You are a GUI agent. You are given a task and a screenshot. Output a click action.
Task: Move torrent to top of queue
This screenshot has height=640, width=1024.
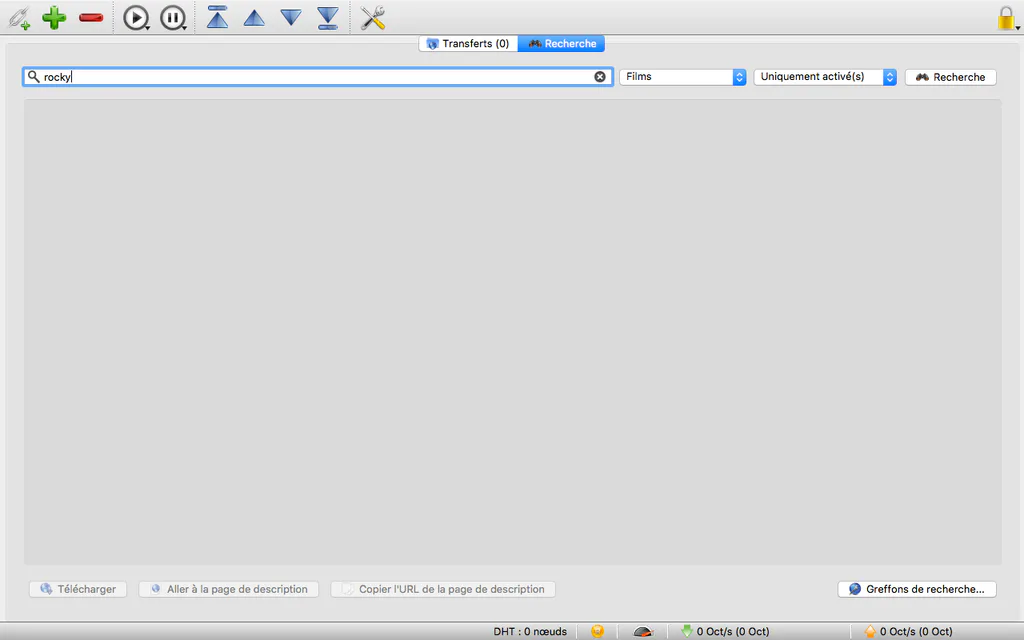(217, 18)
